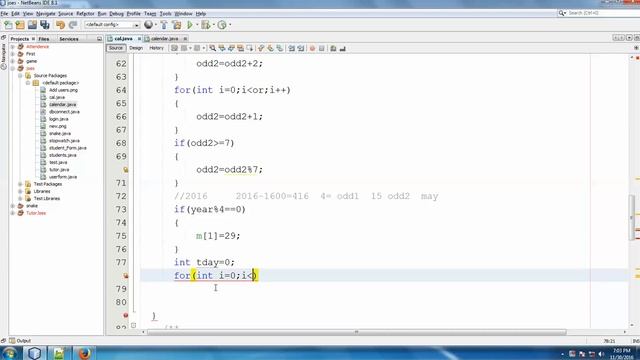Close the calendar.java tab

click(185, 39)
